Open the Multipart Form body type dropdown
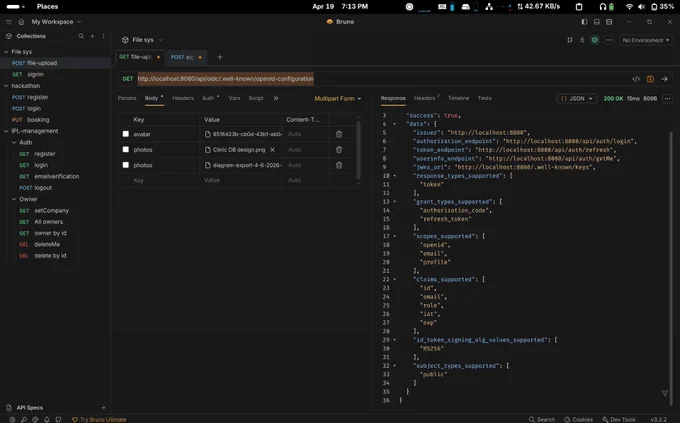Viewport: 680px width, 423px height. (338, 99)
